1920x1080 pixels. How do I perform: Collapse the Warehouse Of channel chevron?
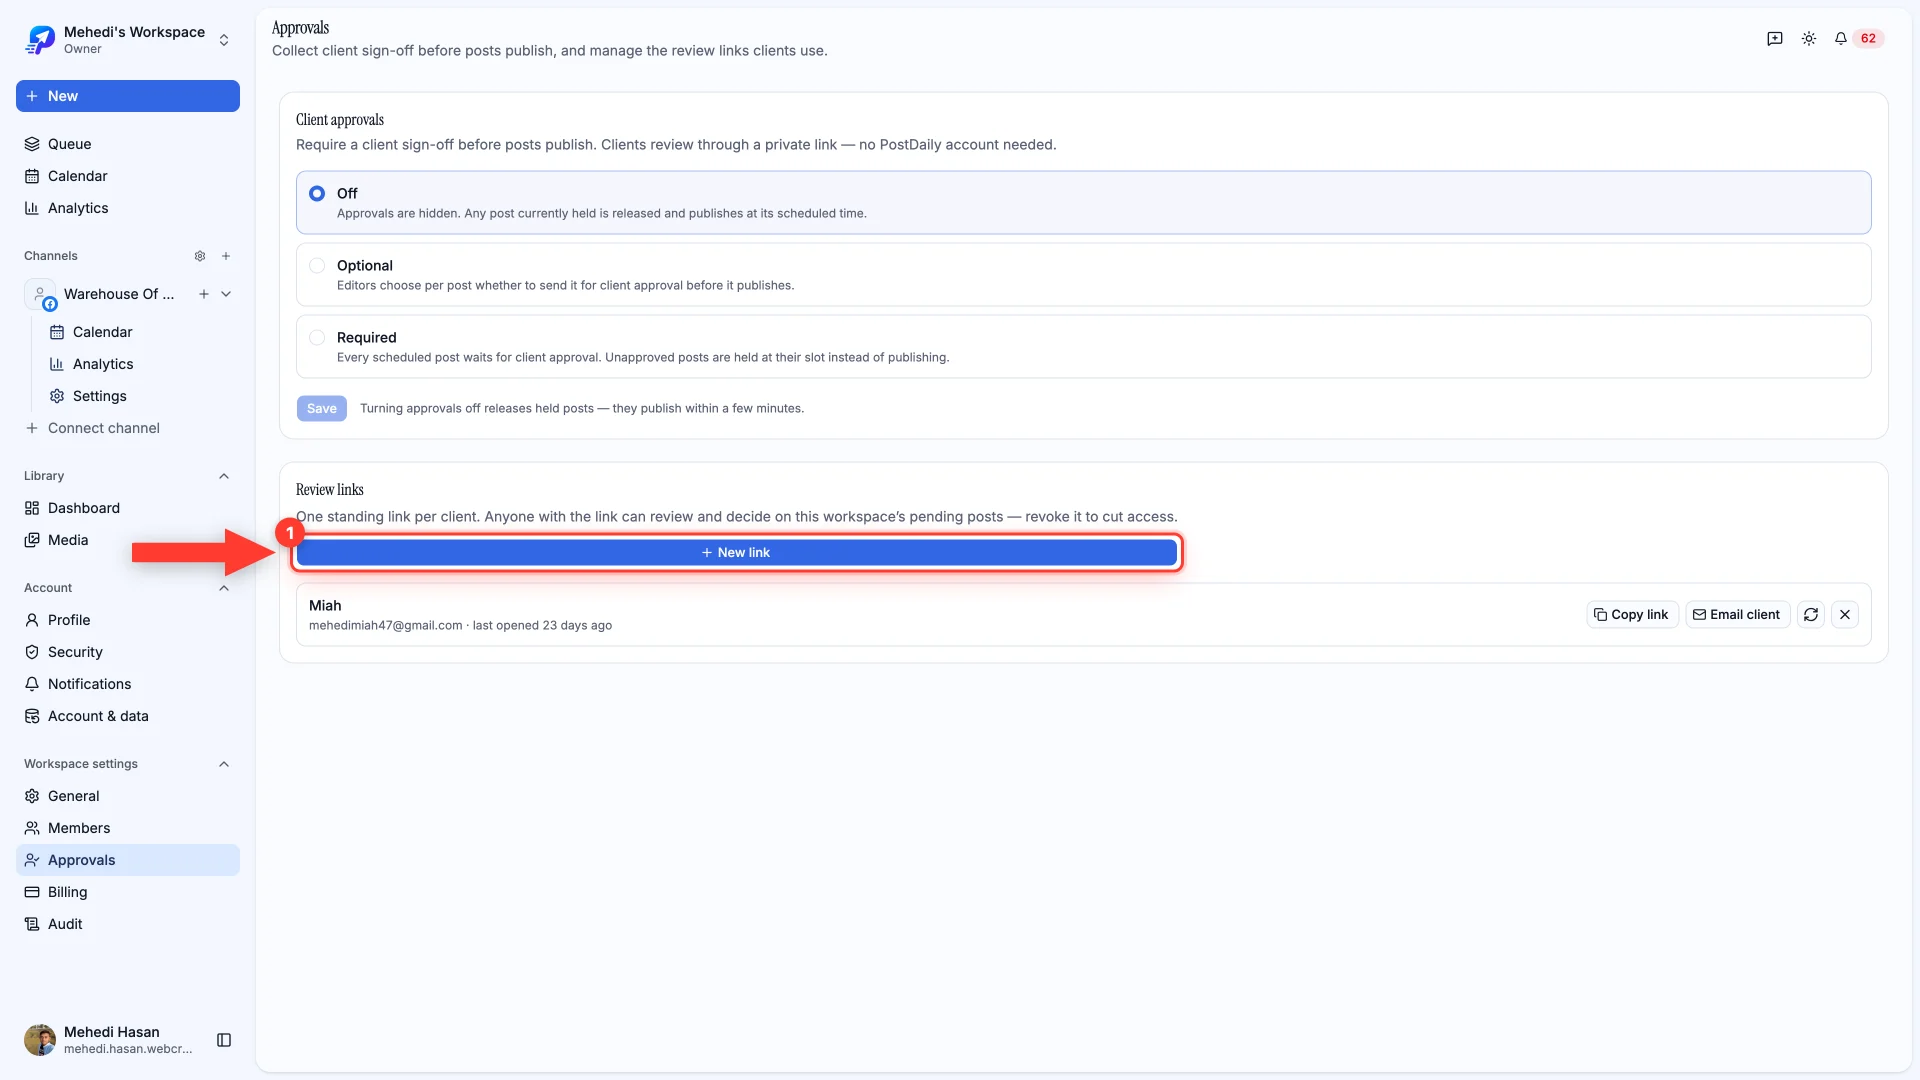[226, 294]
